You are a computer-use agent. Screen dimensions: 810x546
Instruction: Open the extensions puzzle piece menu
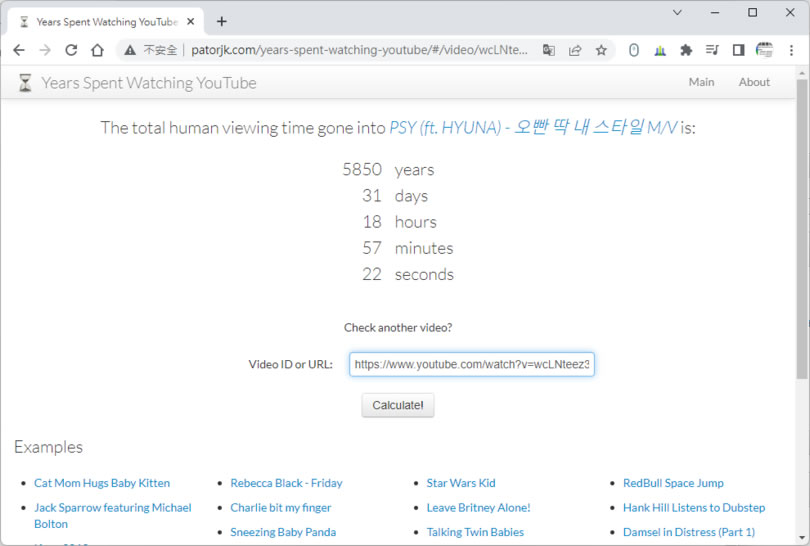pos(686,50)
